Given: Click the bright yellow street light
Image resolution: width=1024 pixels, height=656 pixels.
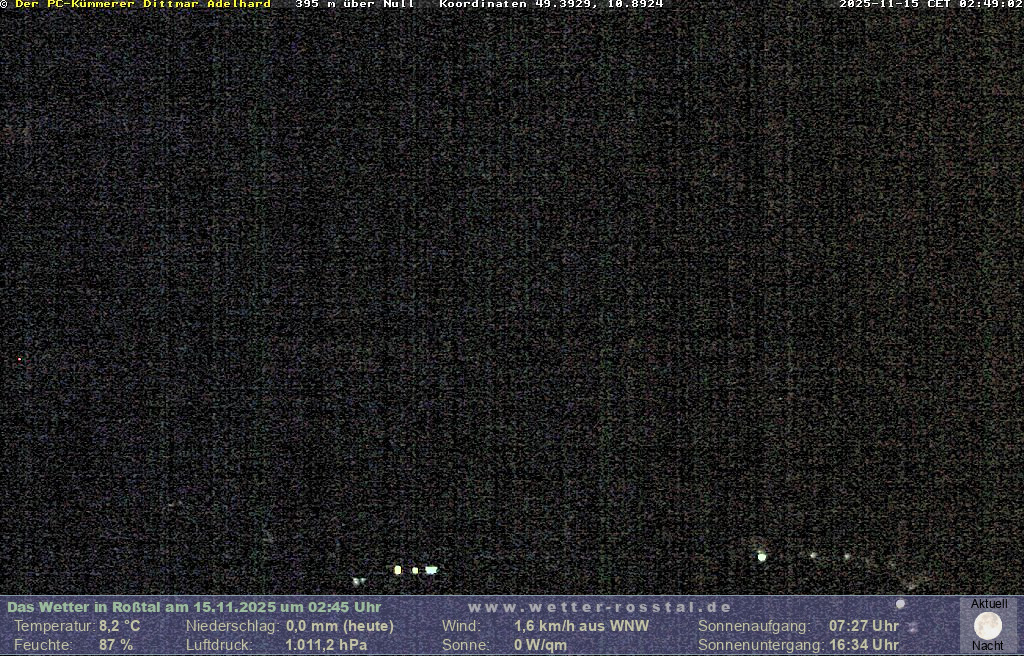Looking at the screenshot, I should [x=398, y=570].
